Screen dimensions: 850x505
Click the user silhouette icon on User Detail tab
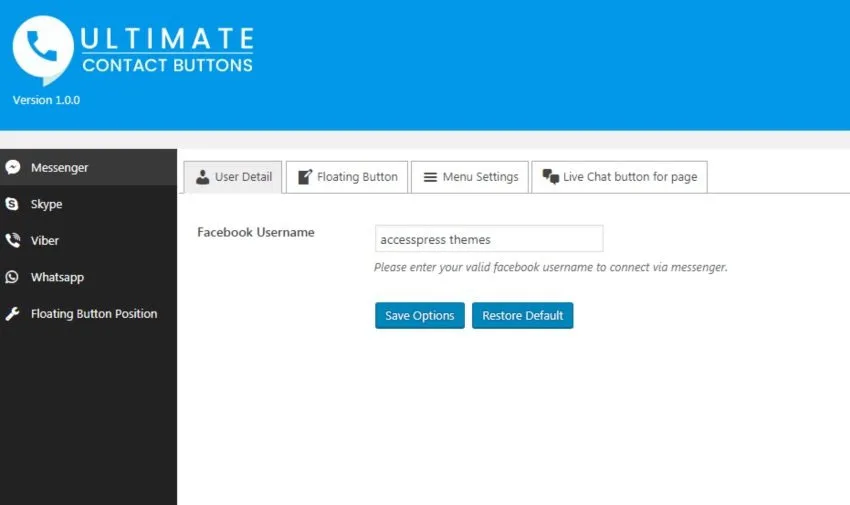[x=203, y=177]
